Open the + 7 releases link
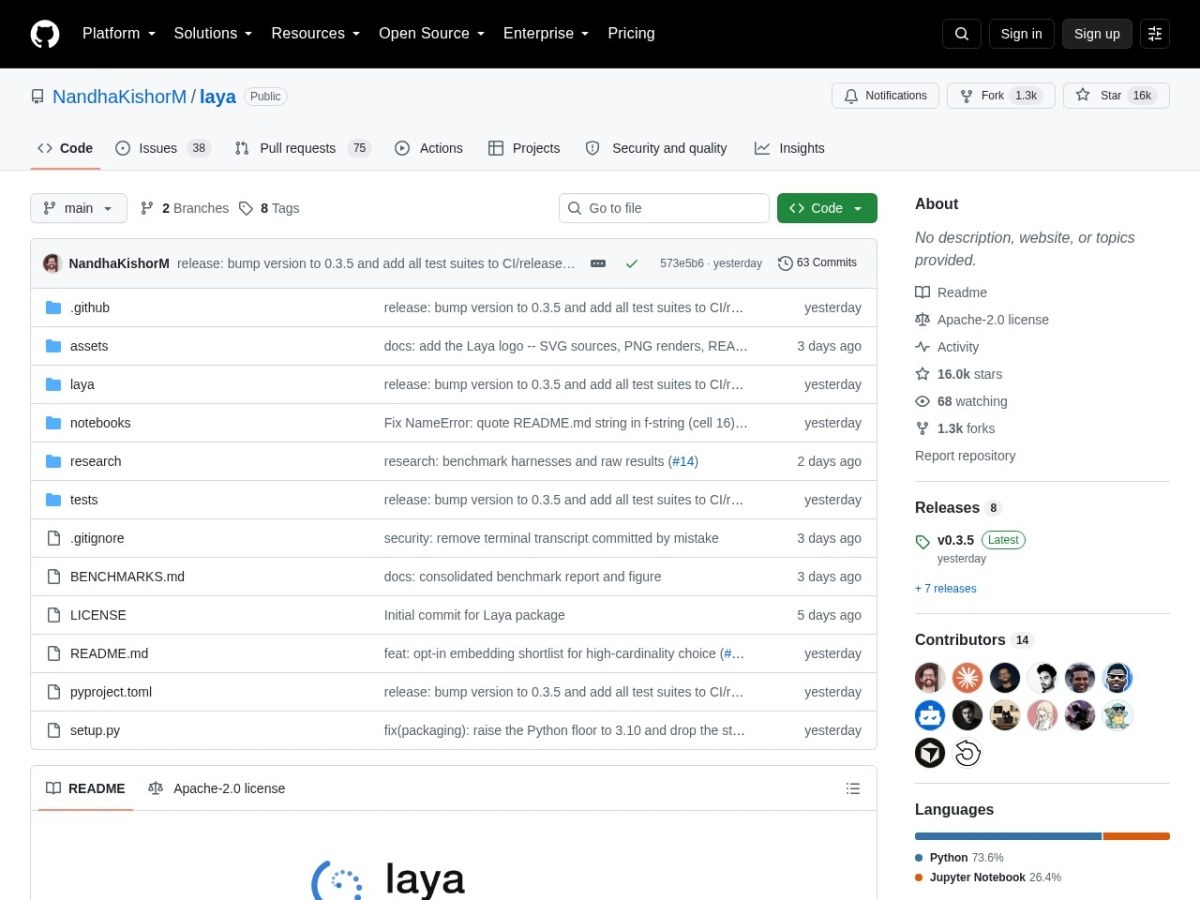This screenshot has width=1200, height=900. [x=946, y=589]
